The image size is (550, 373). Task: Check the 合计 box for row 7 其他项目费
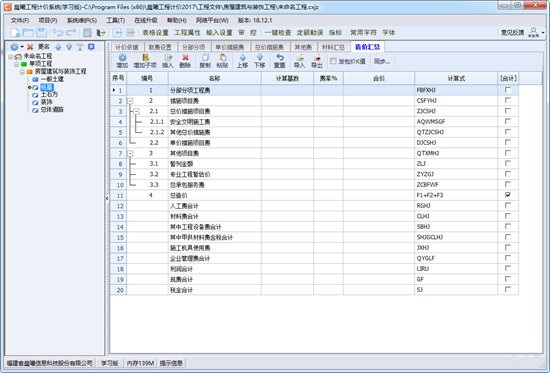(x=507, y=153)
